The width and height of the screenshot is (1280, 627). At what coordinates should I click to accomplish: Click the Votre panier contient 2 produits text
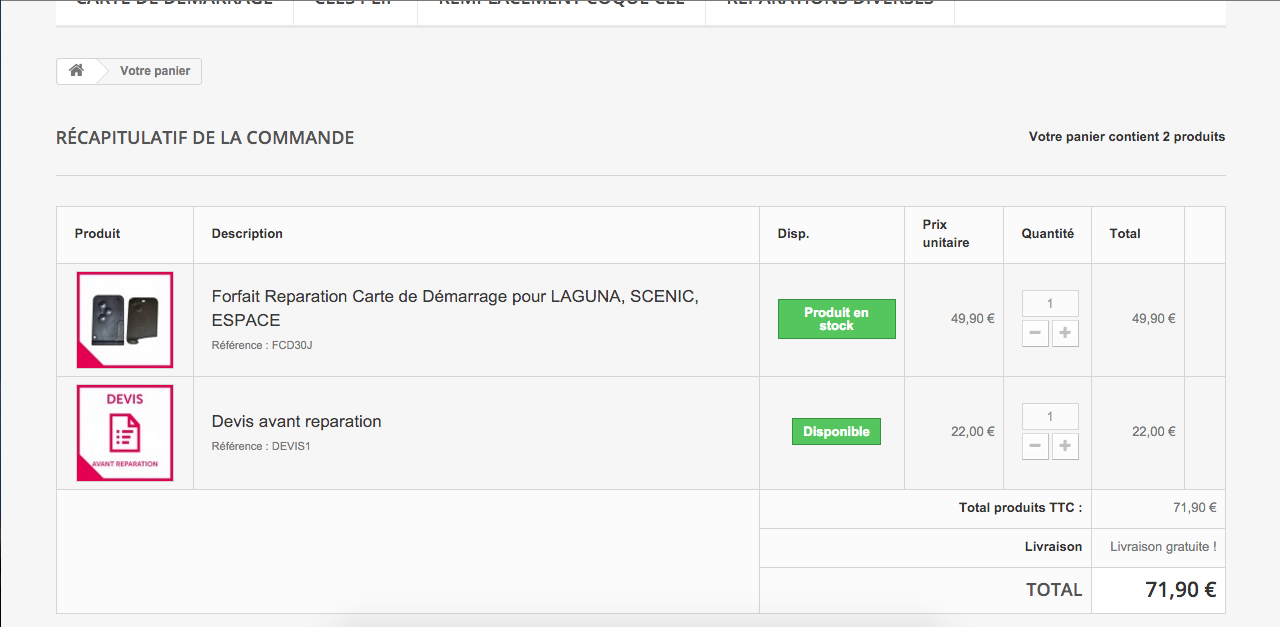pos(1126,137)
